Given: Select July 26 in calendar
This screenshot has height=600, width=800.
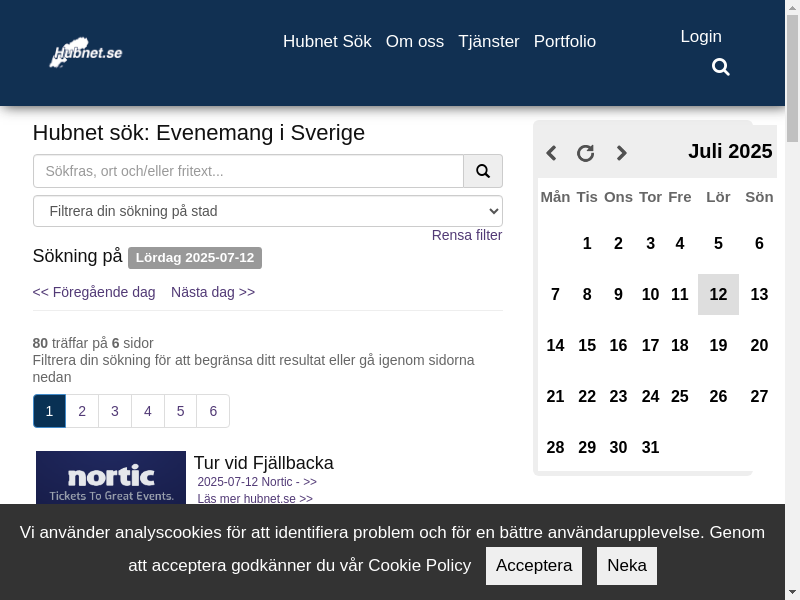Looking at the screenshot, I should (718, 396).
